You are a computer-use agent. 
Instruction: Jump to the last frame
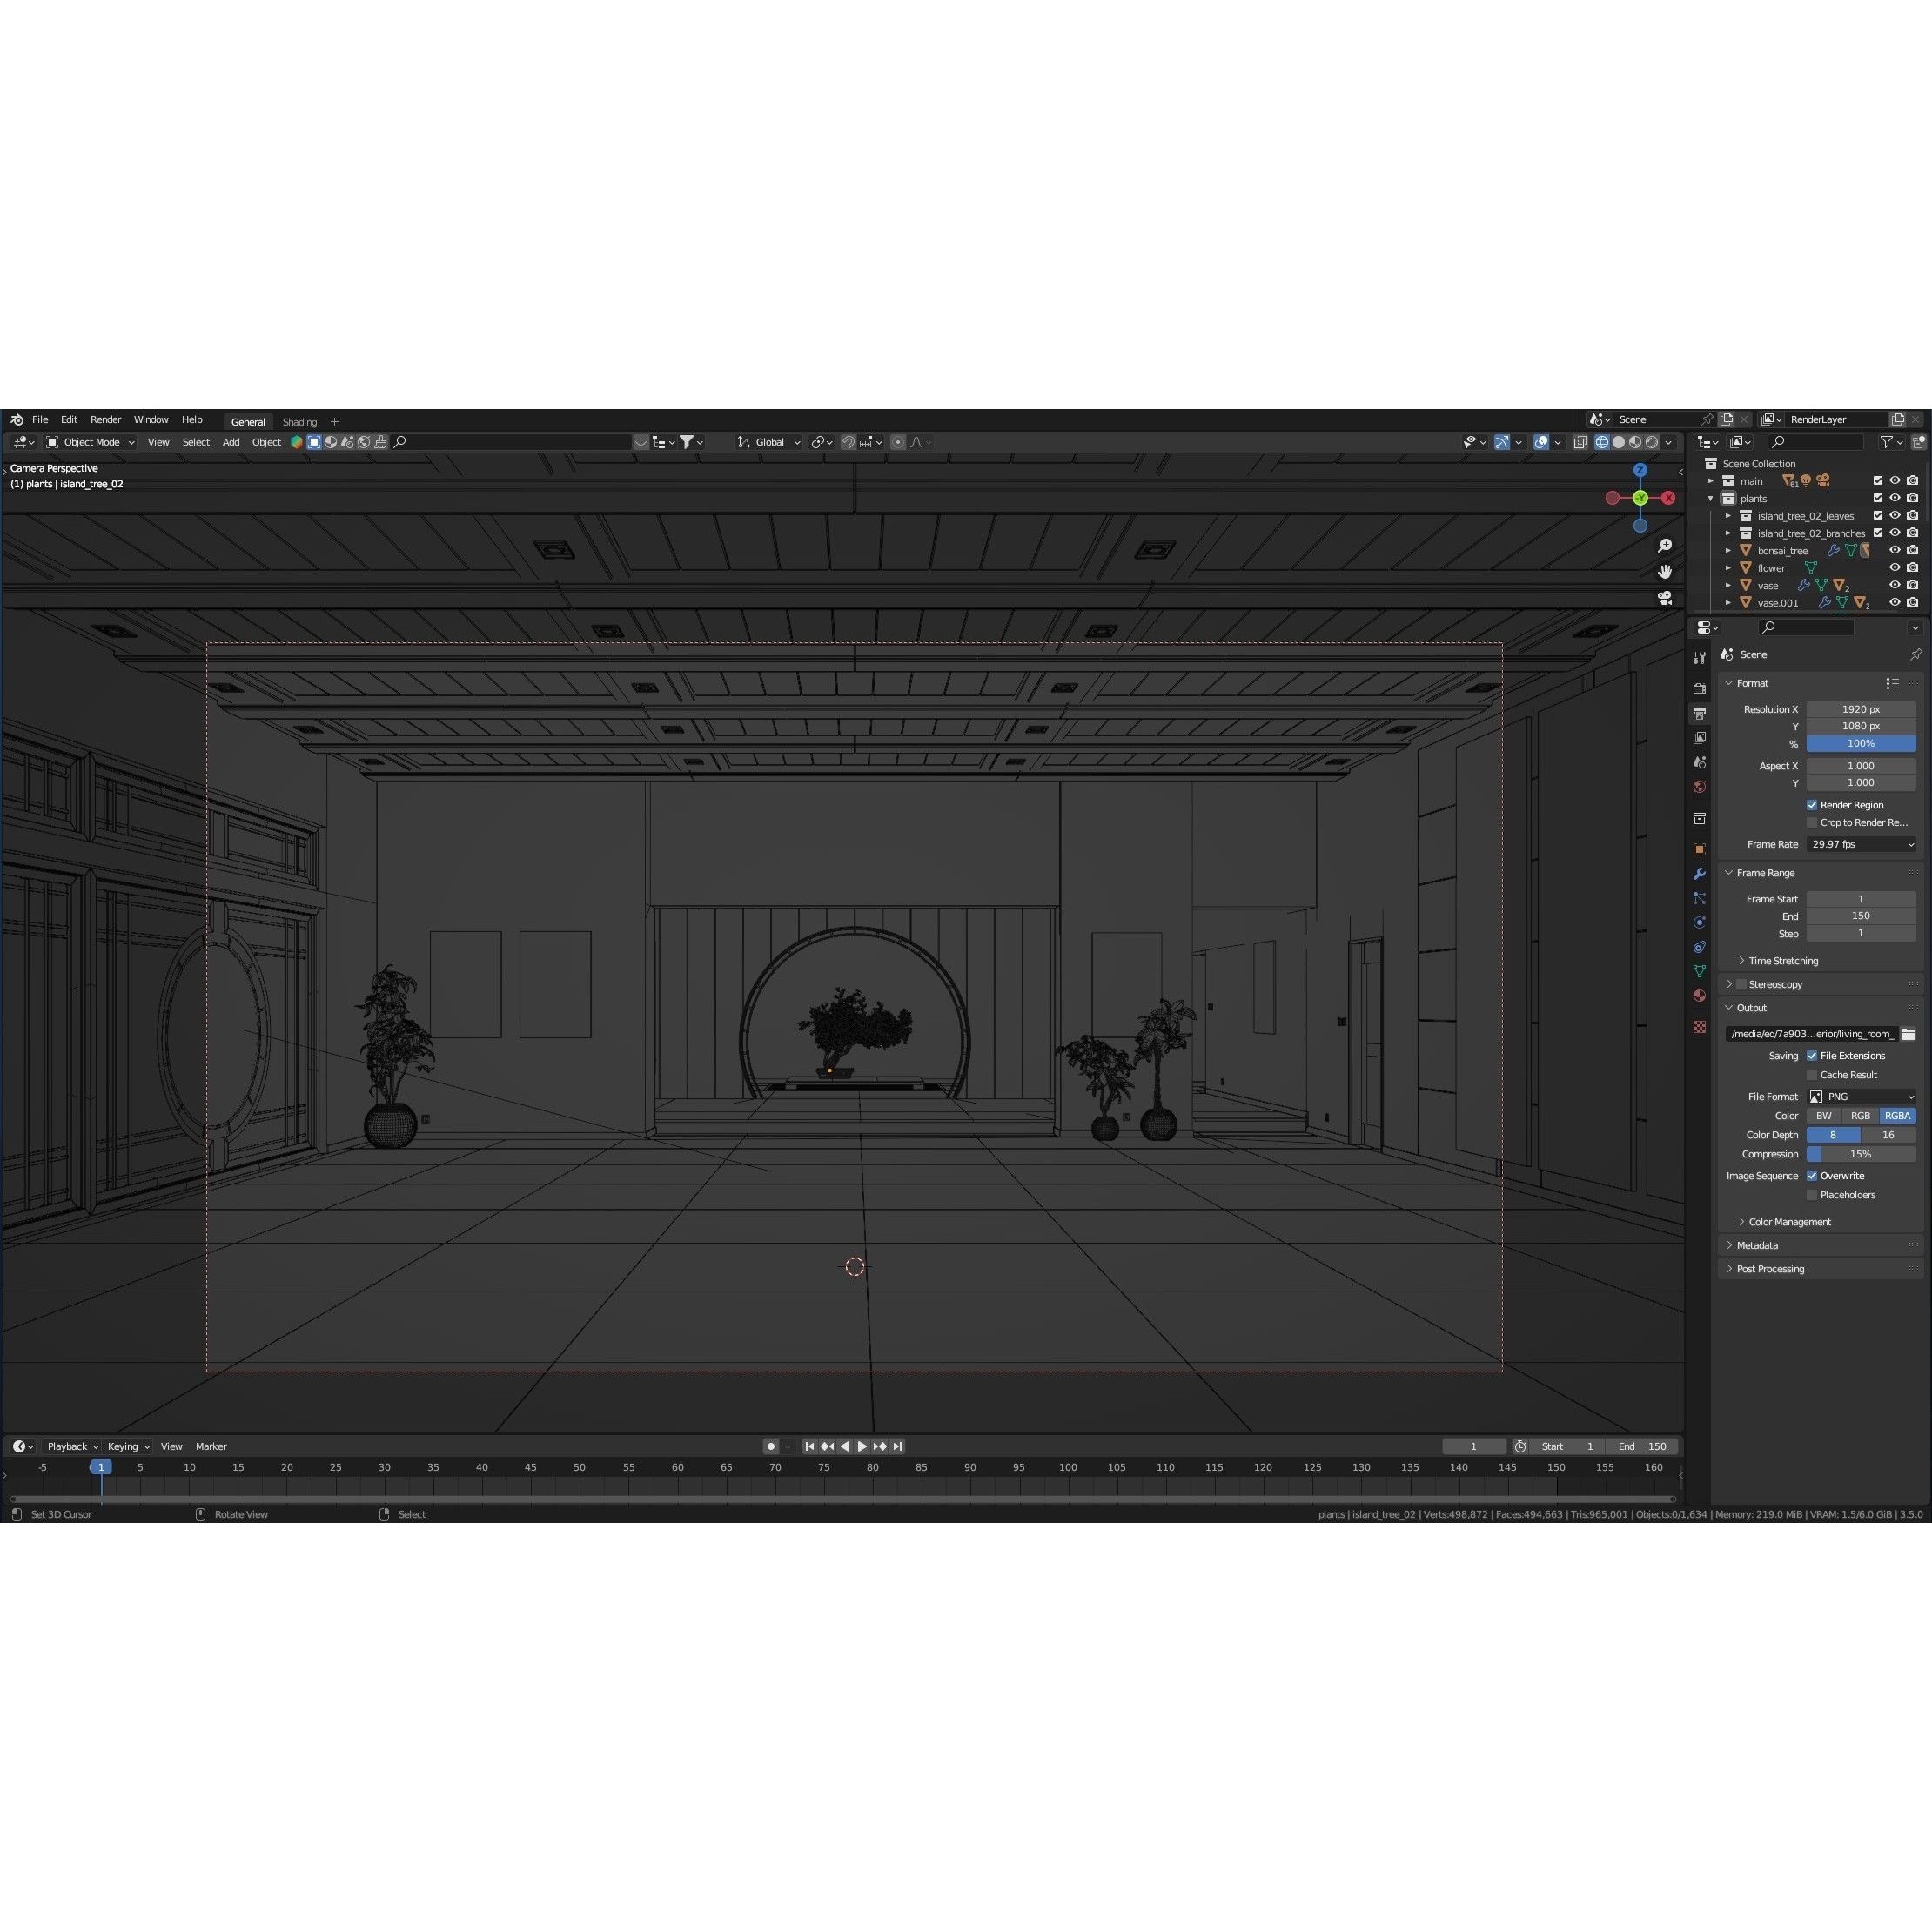point(898,1446)
